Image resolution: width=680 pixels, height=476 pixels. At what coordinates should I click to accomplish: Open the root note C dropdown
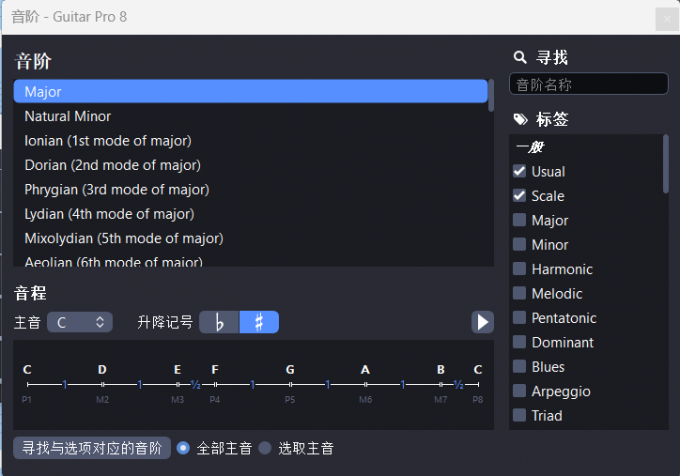pyautogui.click(x=79, y=322)
